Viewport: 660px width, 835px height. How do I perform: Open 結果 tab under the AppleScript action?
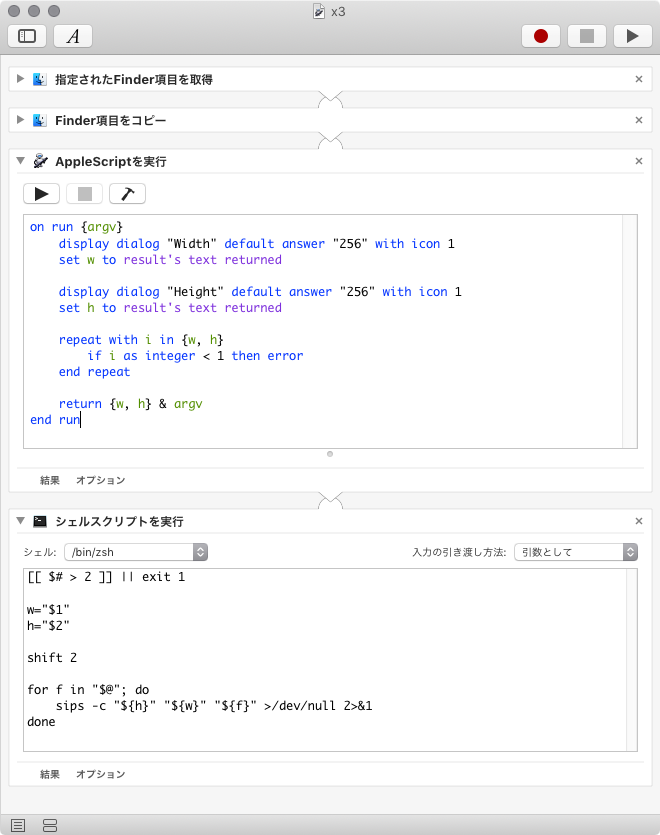click(50, 480)
